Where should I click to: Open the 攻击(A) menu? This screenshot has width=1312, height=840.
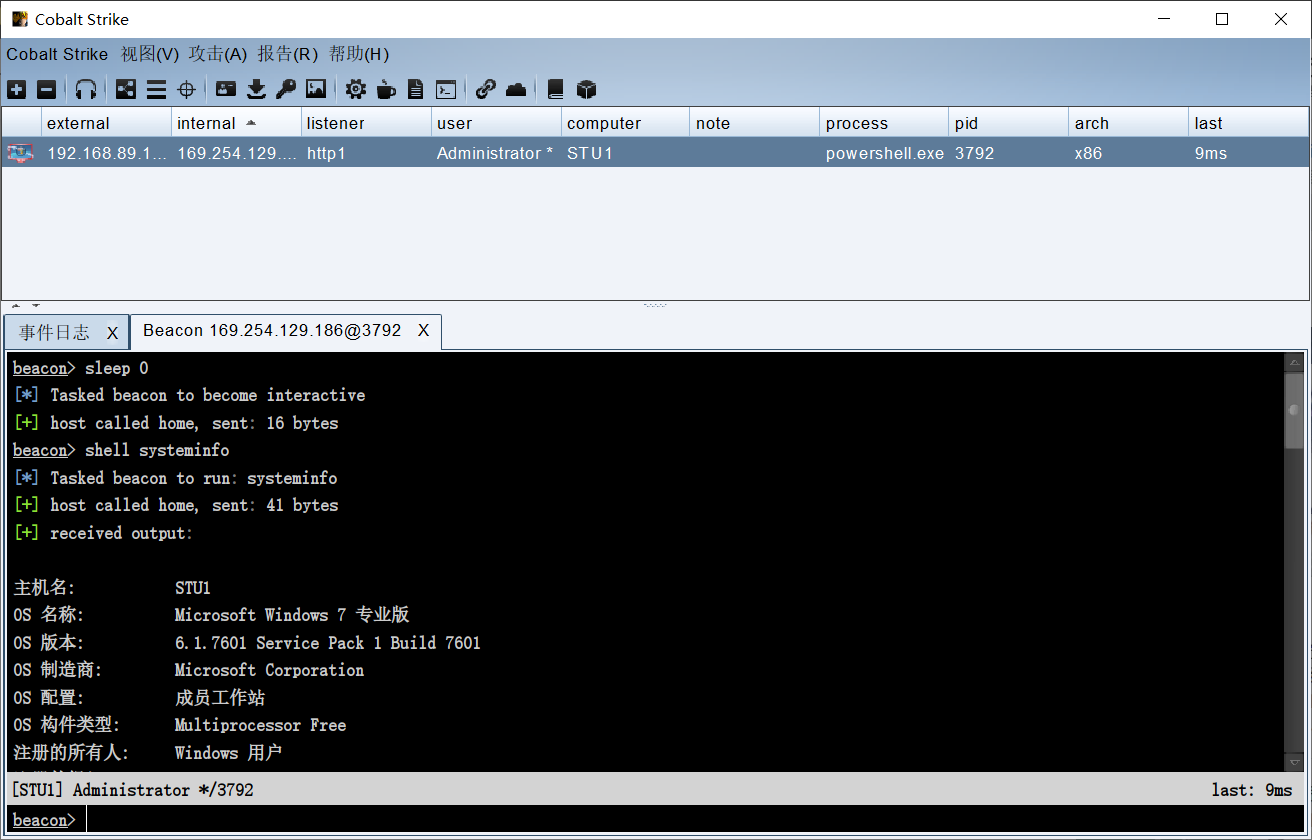click(218, 54)
